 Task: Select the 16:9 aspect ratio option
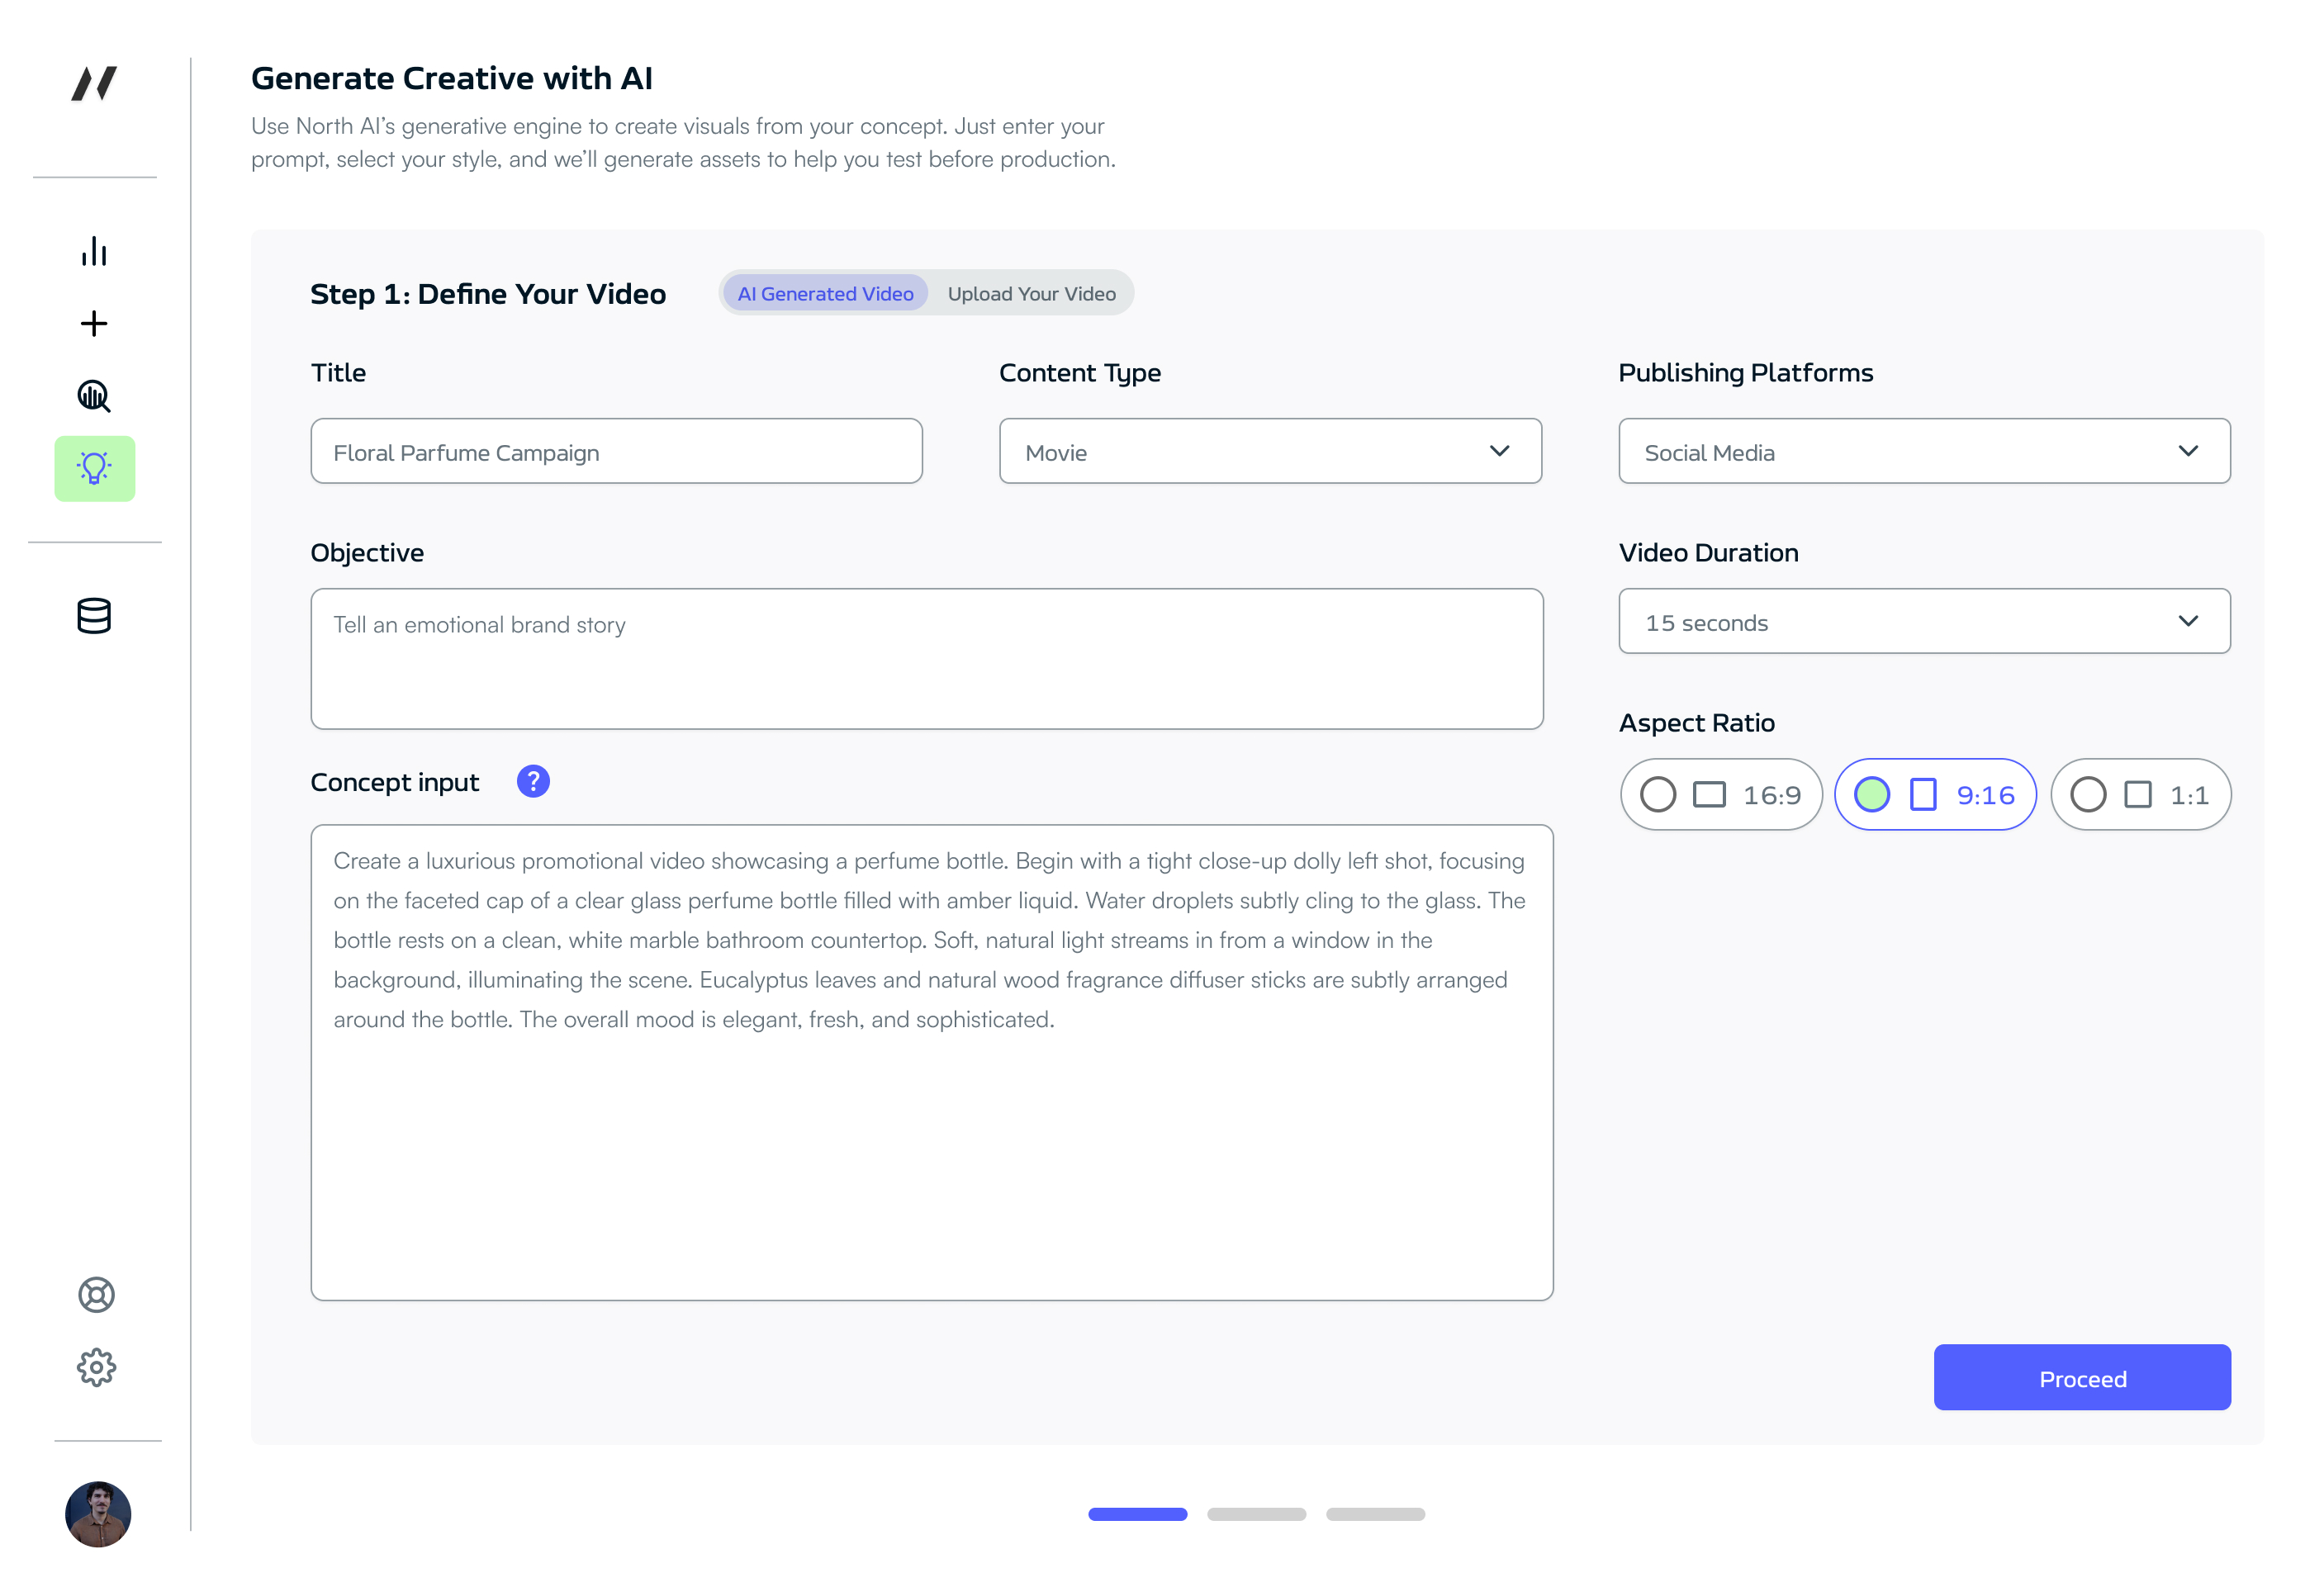click(x=1721, y=794)
